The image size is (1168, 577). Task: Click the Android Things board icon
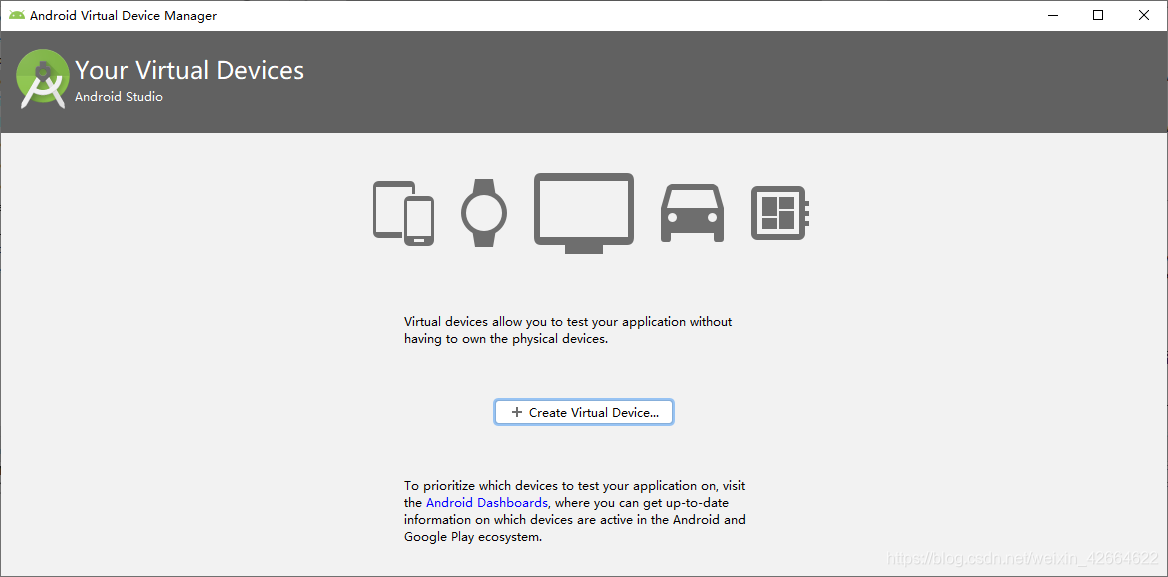(x=779, y=213)
